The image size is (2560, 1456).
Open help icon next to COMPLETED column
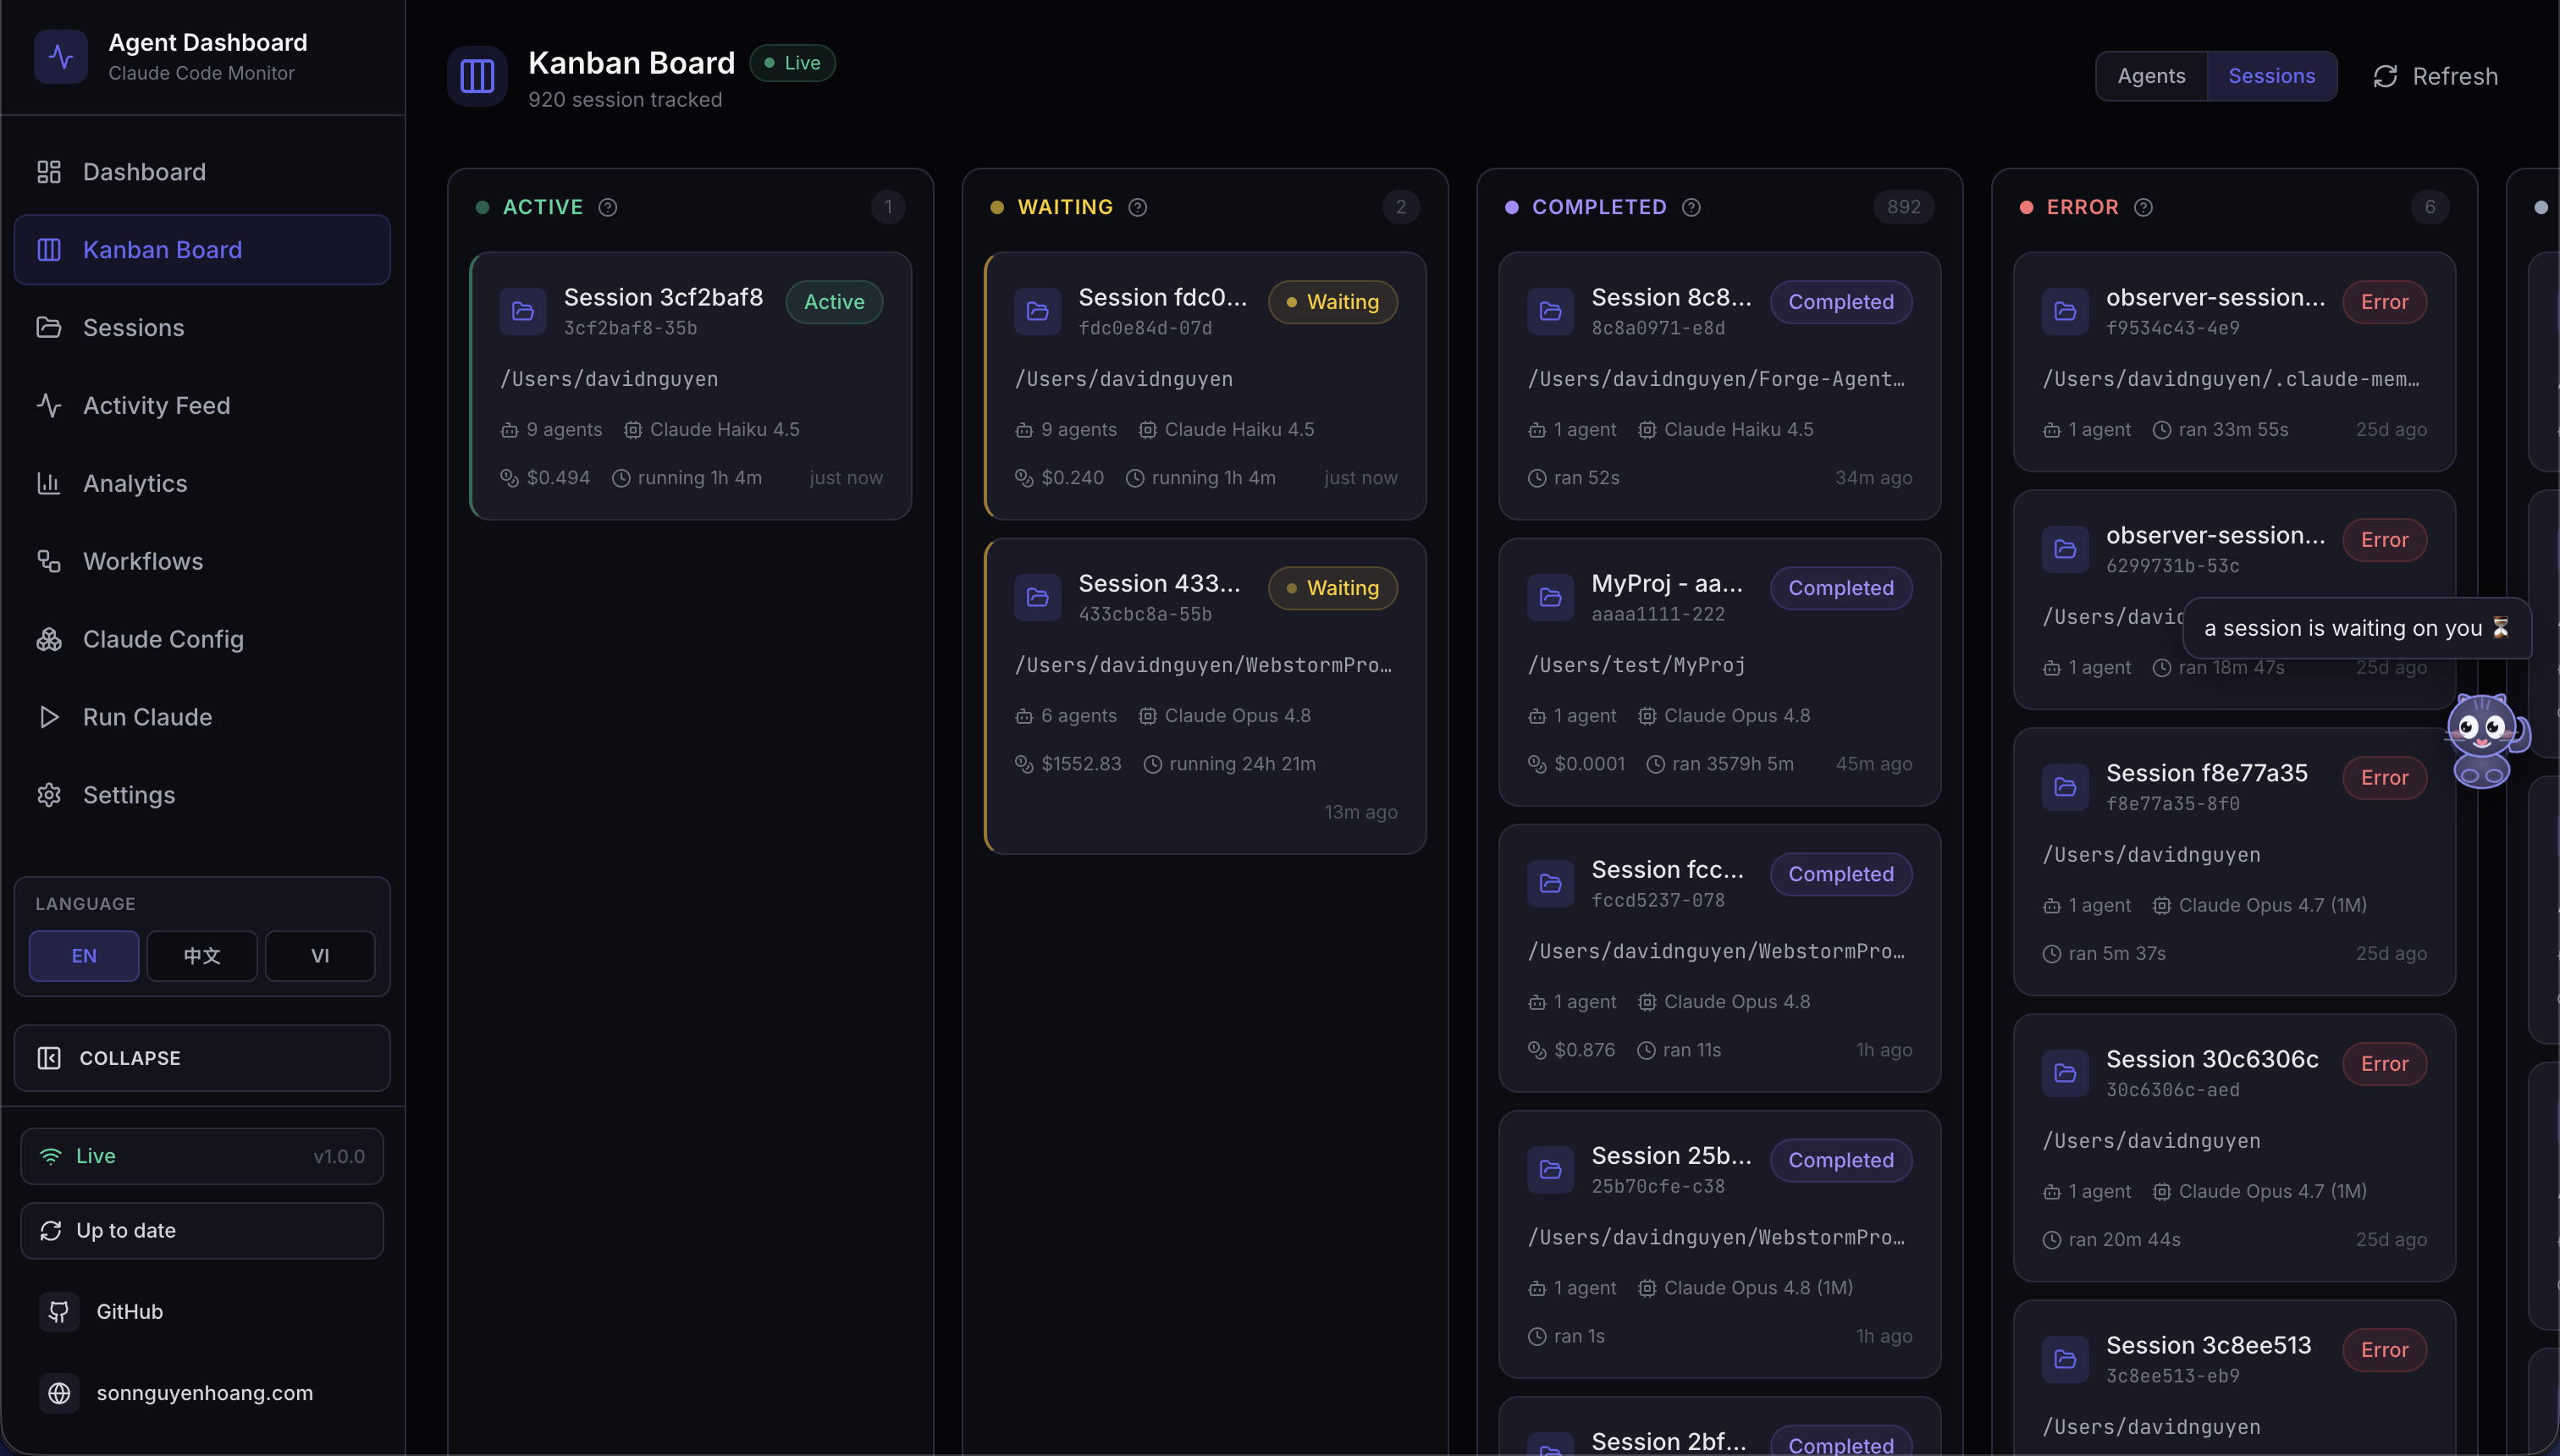pos(1691,207)
